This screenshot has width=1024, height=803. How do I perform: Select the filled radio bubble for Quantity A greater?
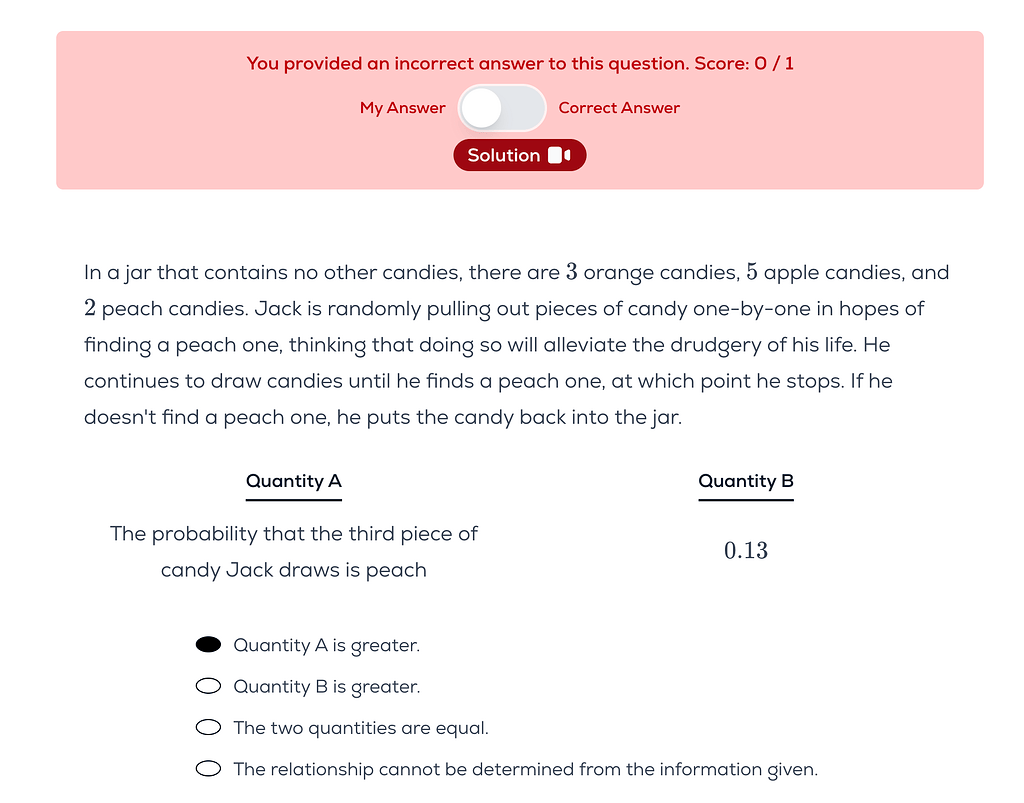[208, 644]
